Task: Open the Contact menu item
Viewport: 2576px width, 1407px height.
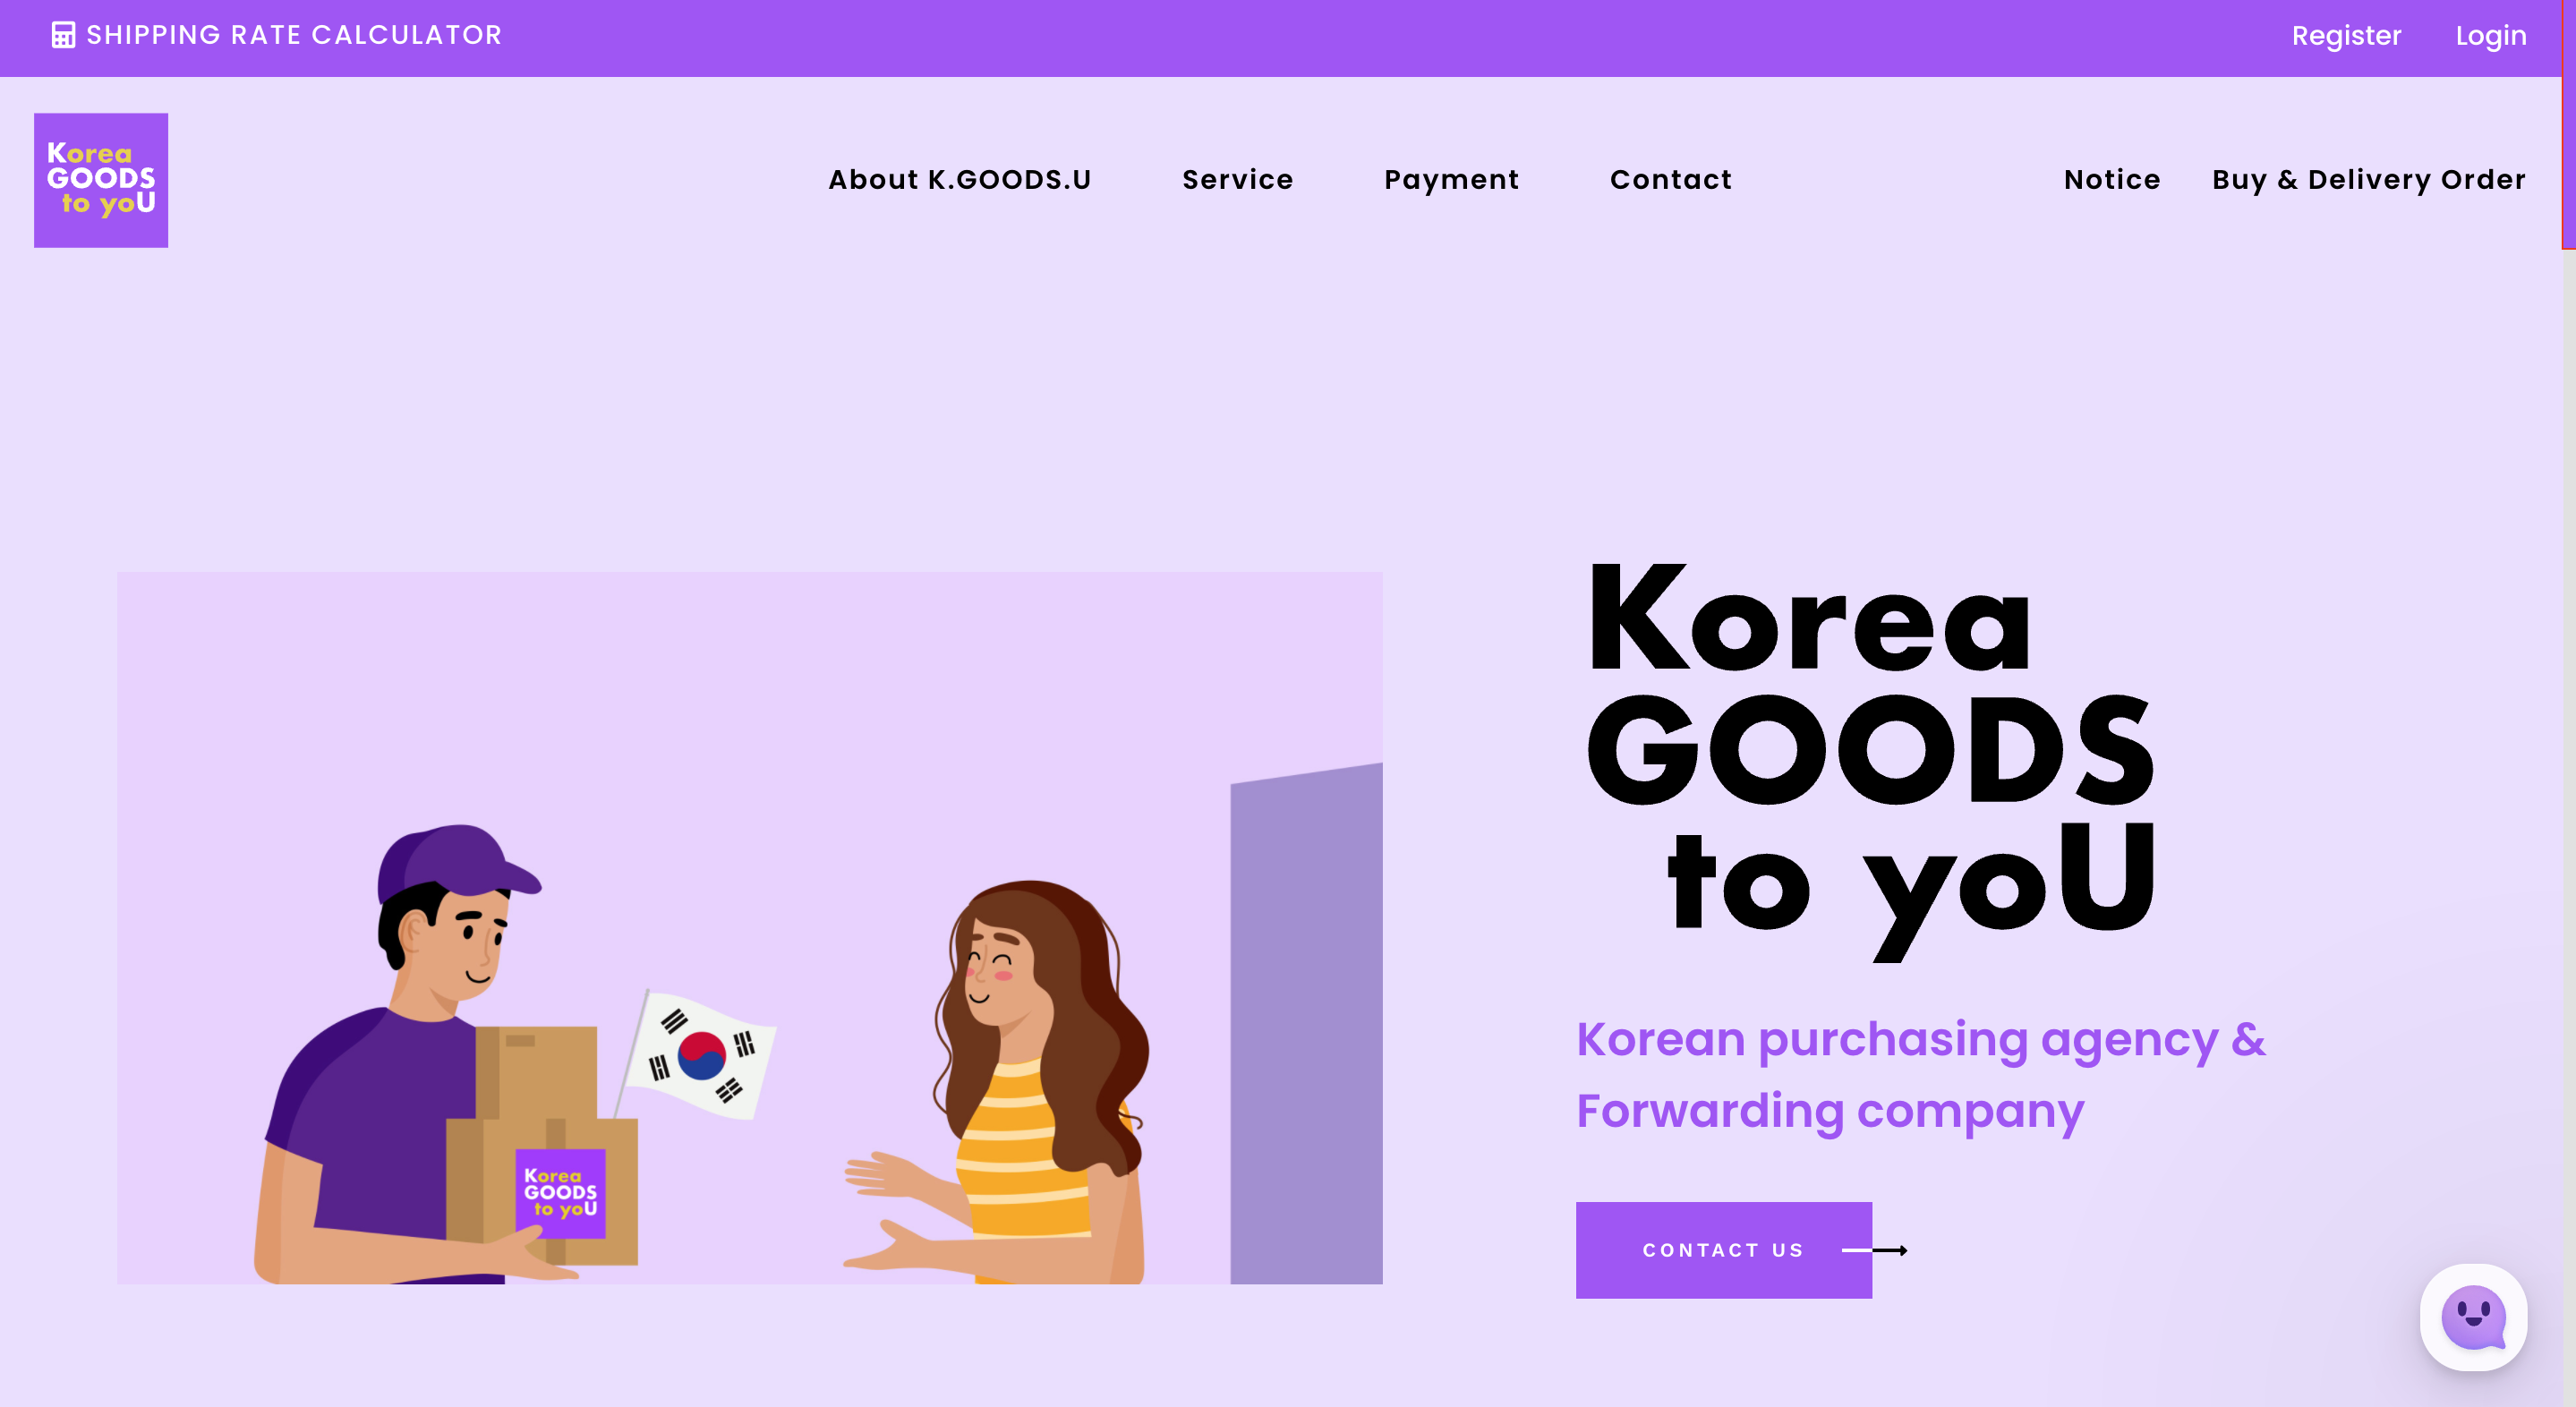Action: pyautogui.click(x=1670, y=180)
